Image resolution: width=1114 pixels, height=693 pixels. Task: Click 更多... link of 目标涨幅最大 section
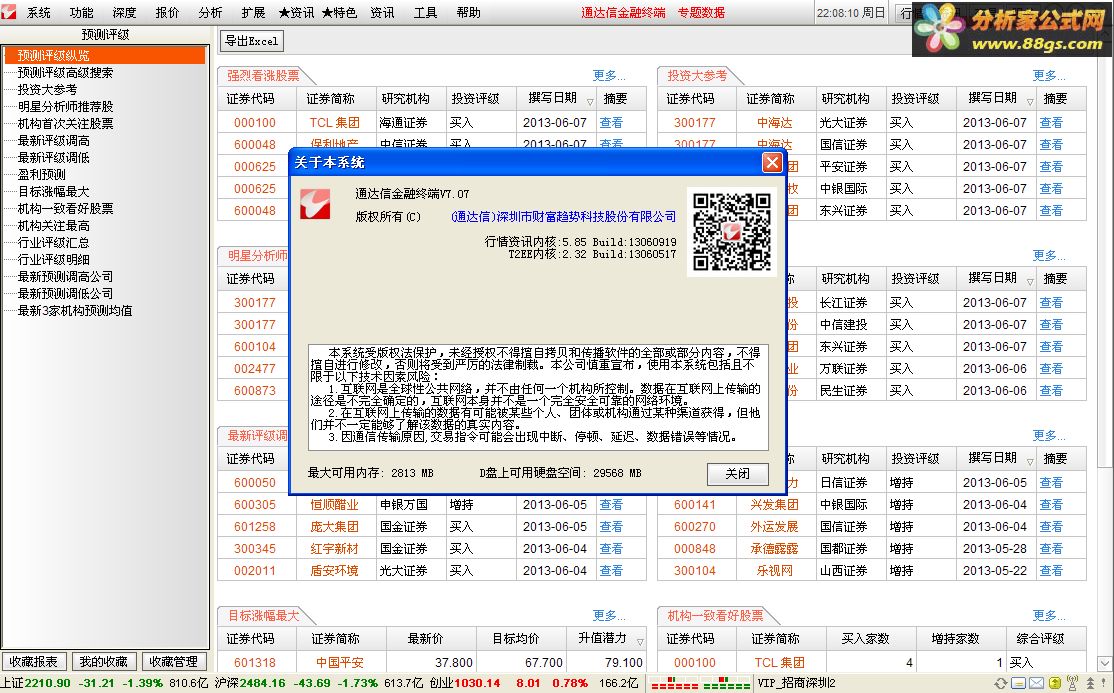tap(609, 616)
